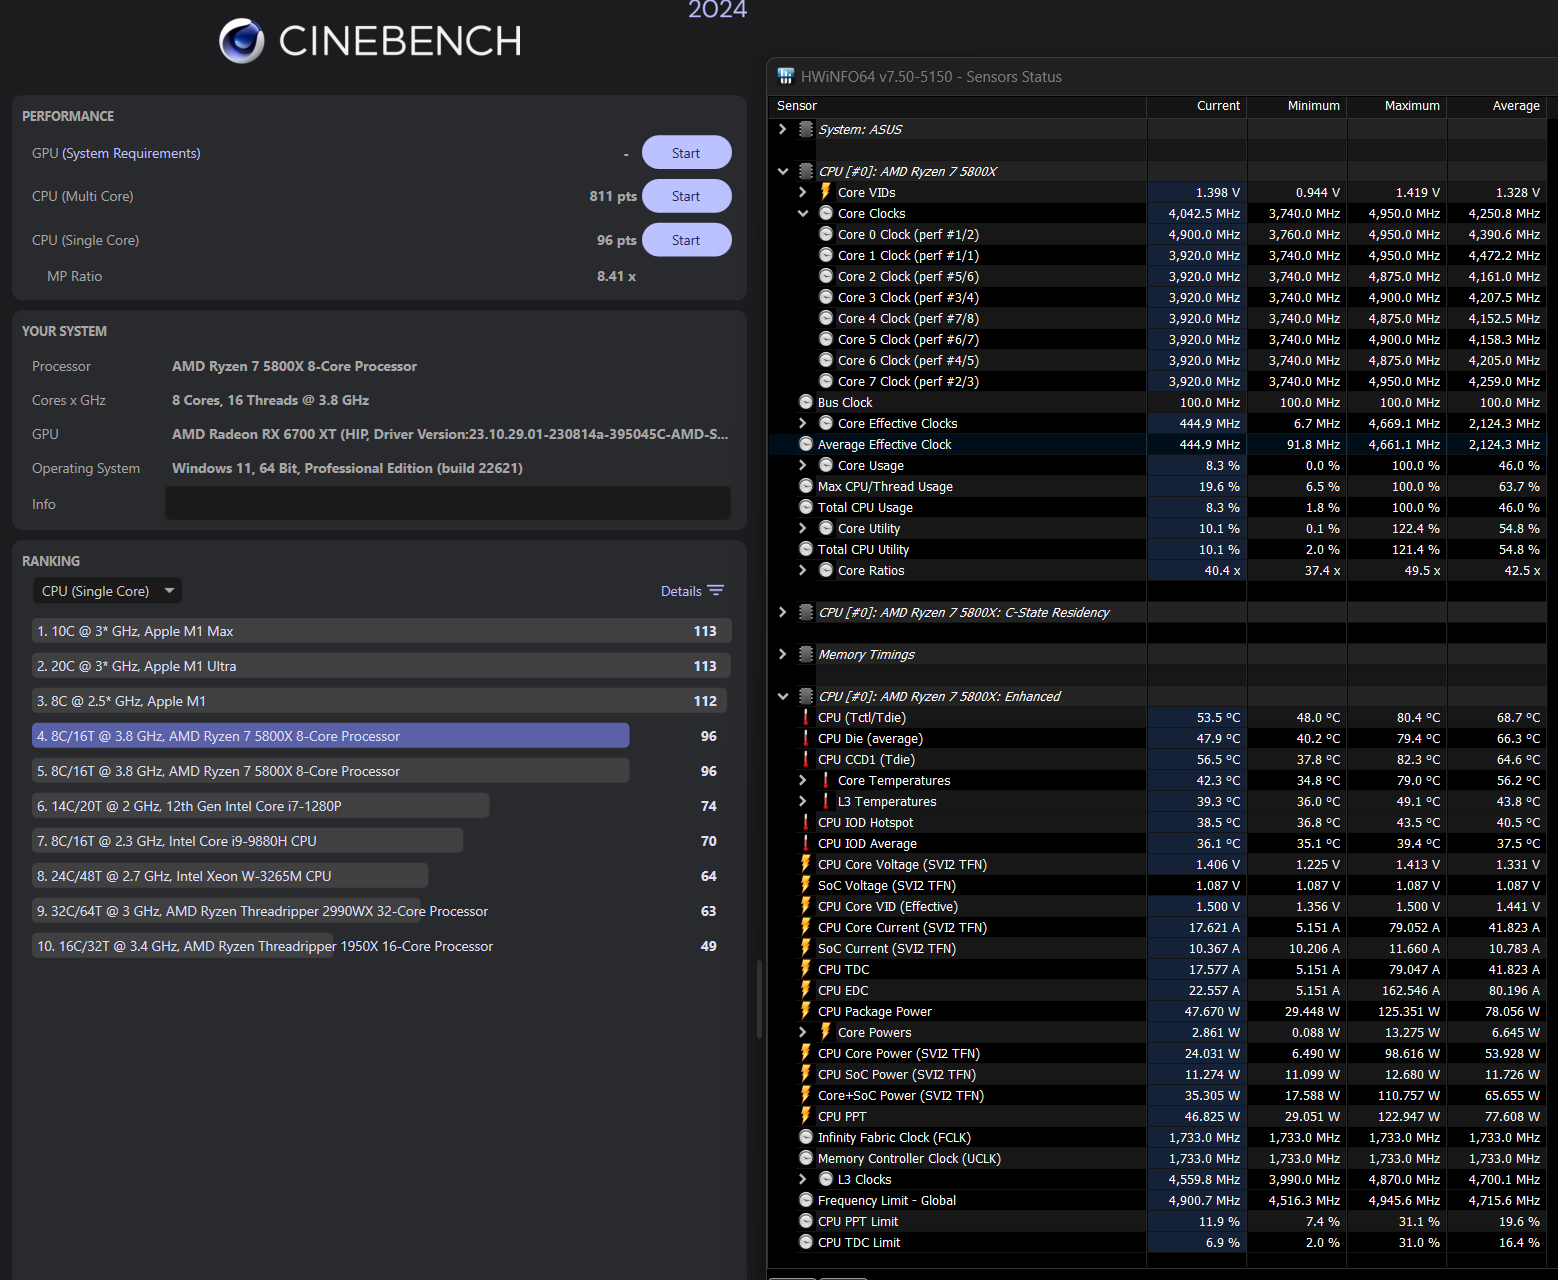Click the CPU TDC Limit icon
This screenshot has width=1558, height=1280.
pyautogui.click(x=806, y=1242)
